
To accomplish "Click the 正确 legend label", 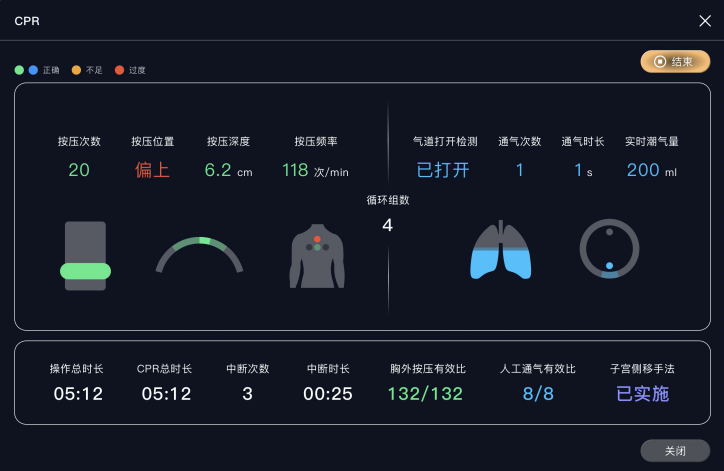I will [x=51, y=70].
